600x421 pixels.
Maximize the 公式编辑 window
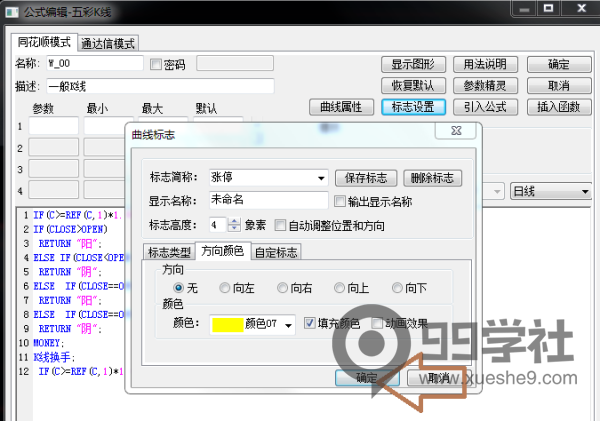(548, 8)
